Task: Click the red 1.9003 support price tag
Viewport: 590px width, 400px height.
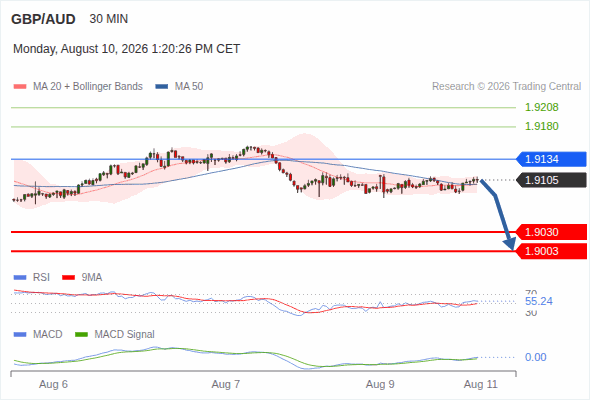Action: click(x=551, y=251)
